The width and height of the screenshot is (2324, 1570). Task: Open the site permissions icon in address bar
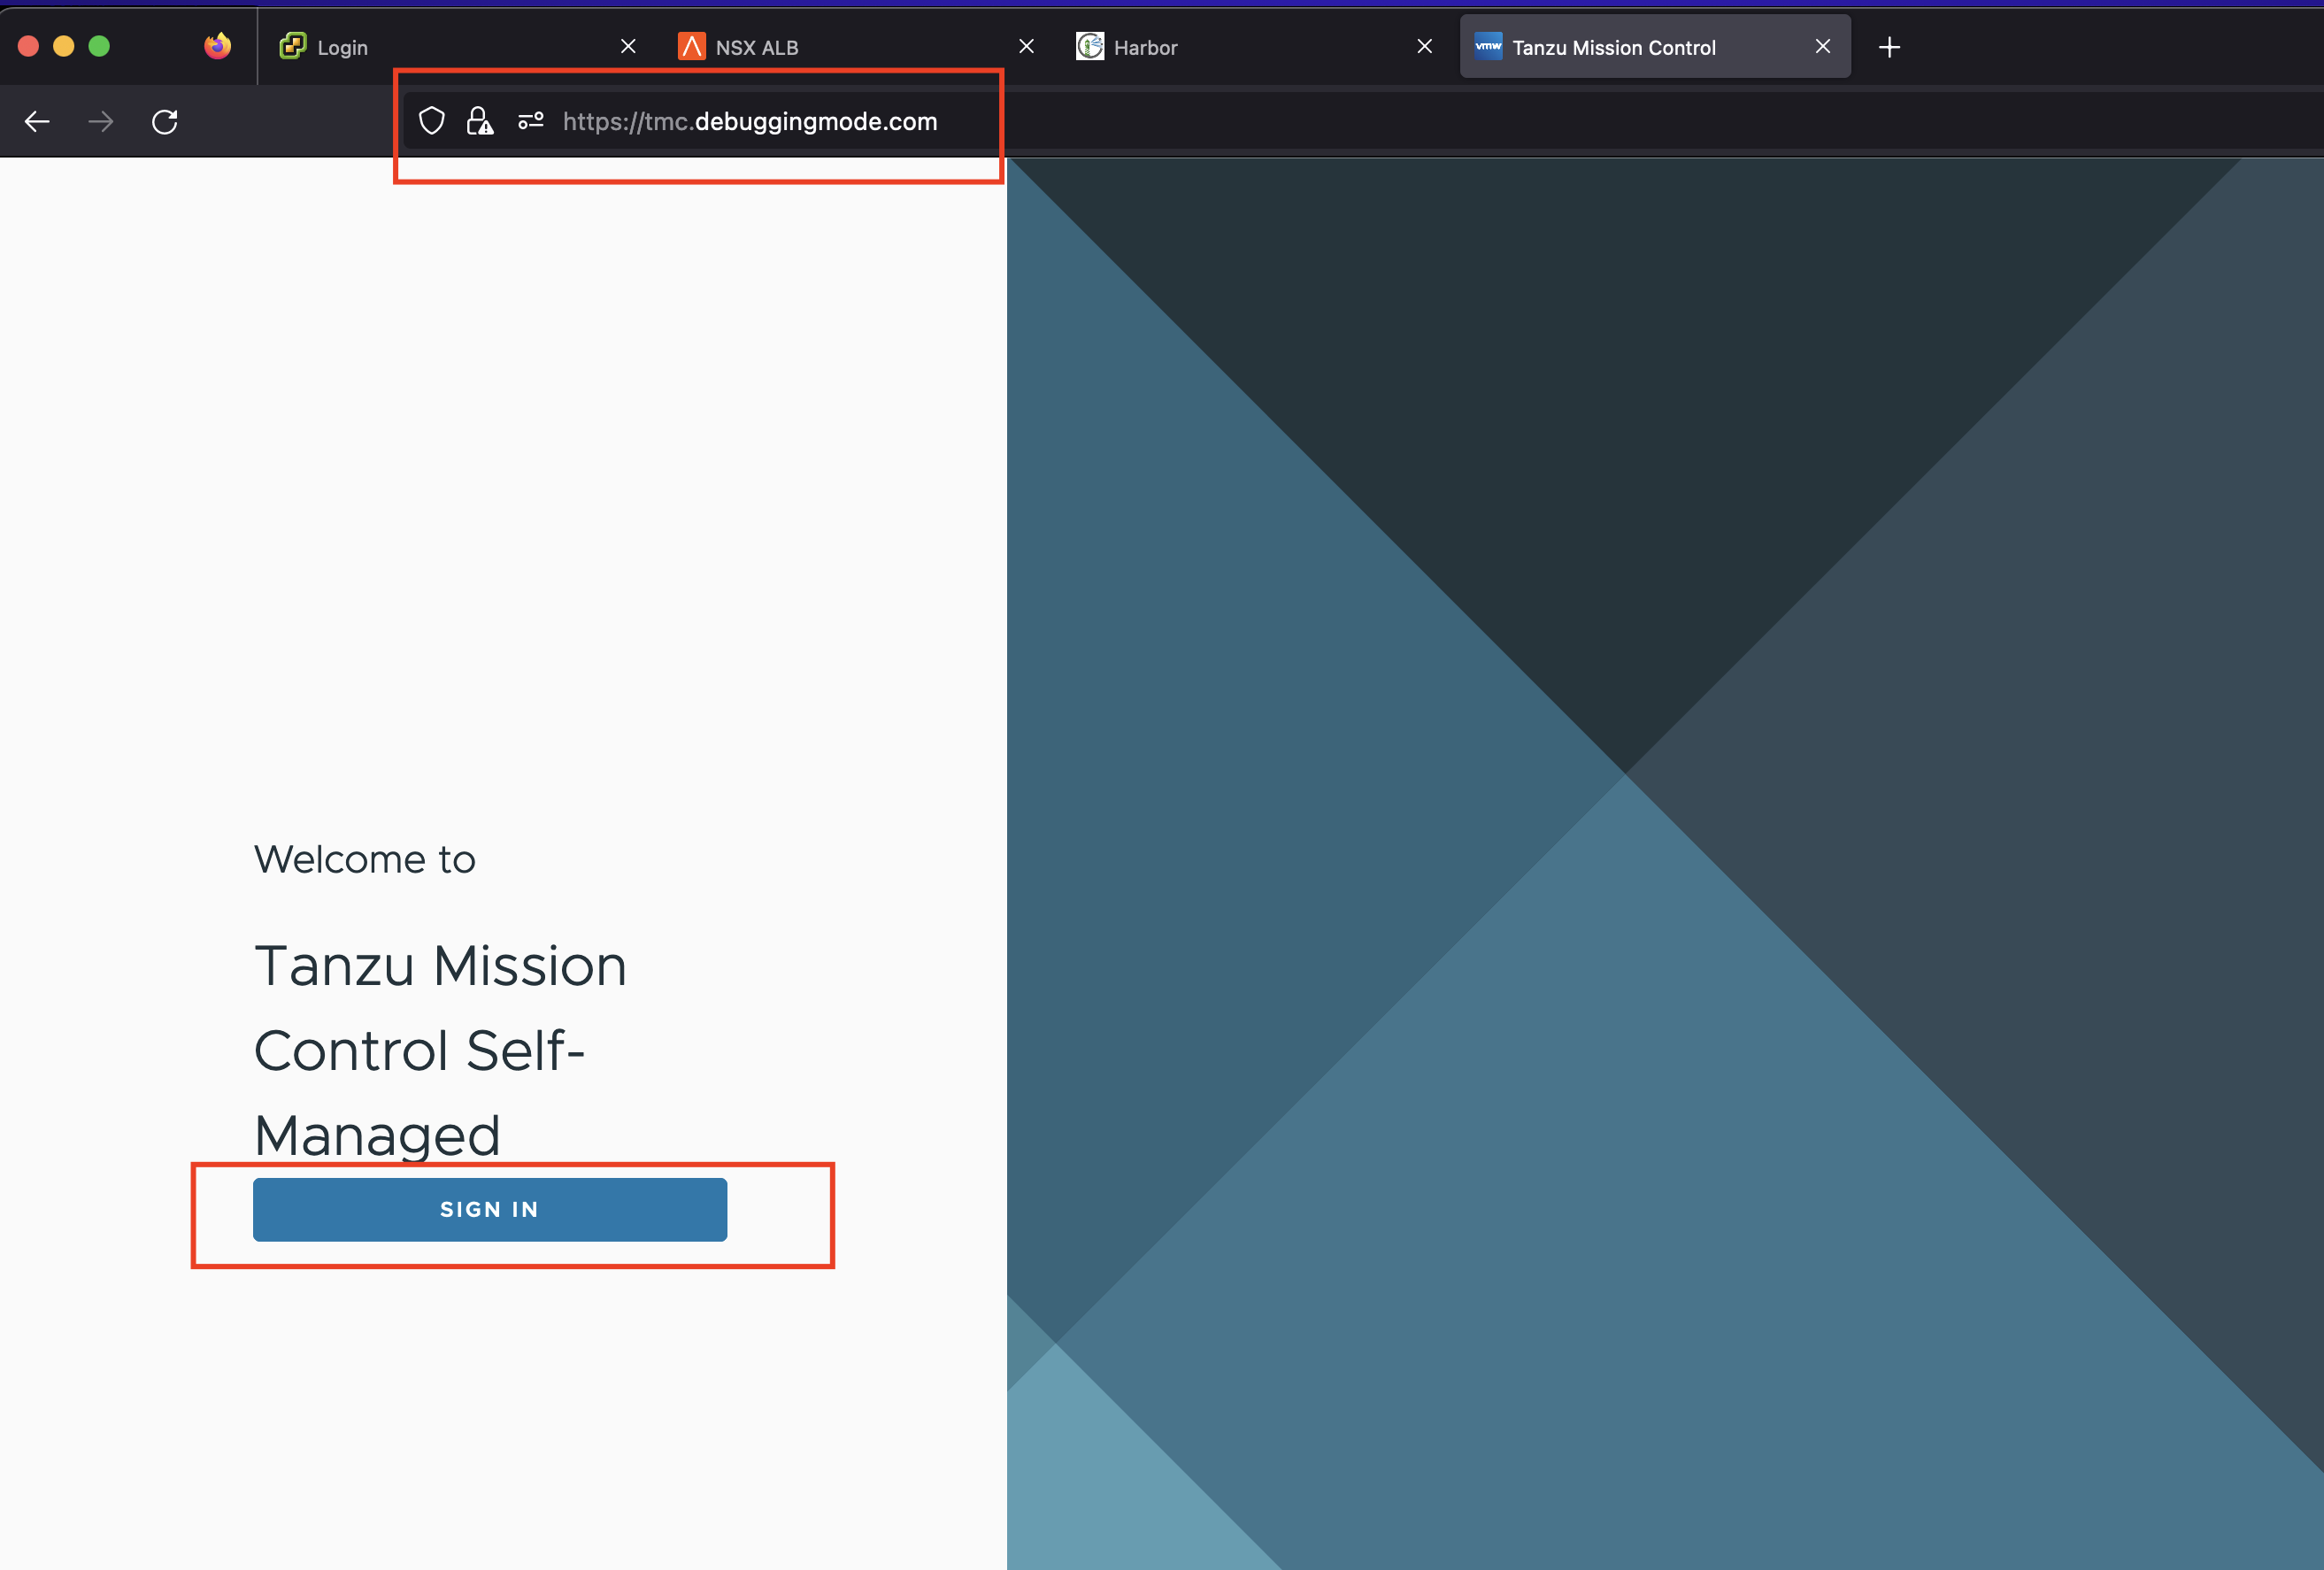(531, 121)
